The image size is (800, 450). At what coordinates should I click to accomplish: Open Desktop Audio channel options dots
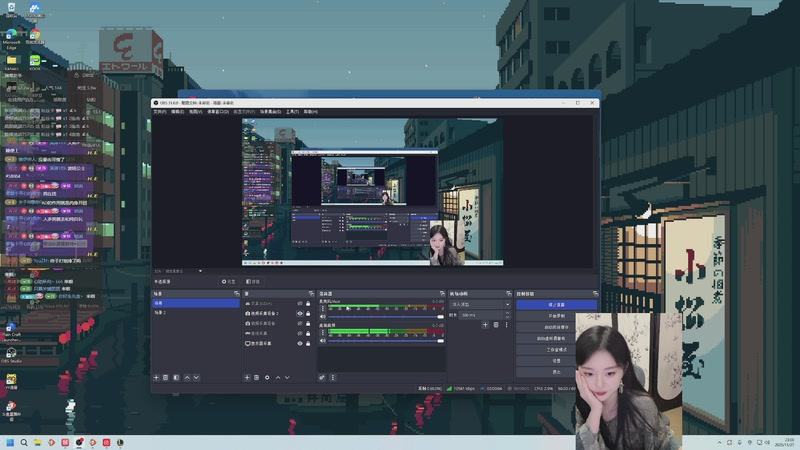click(x=322, y=332)
